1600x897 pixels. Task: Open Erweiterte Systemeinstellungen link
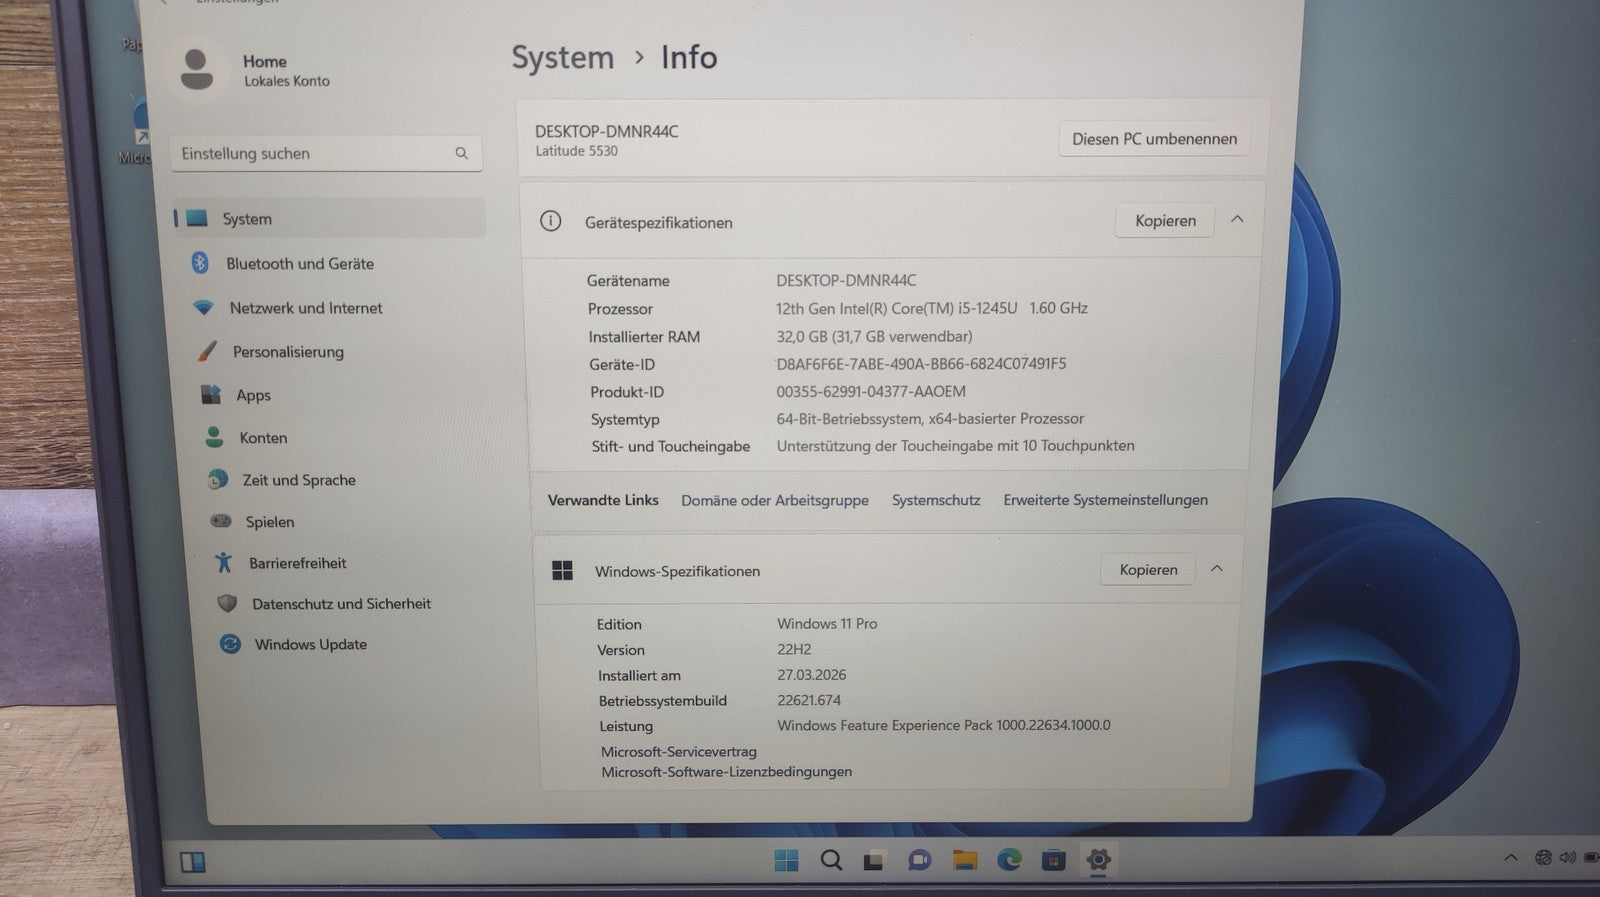click(1105, 500)
